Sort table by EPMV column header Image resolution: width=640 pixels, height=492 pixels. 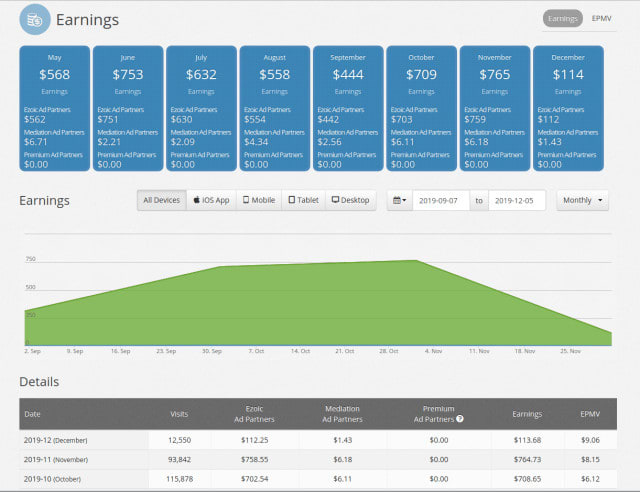(x=591, y=413)
